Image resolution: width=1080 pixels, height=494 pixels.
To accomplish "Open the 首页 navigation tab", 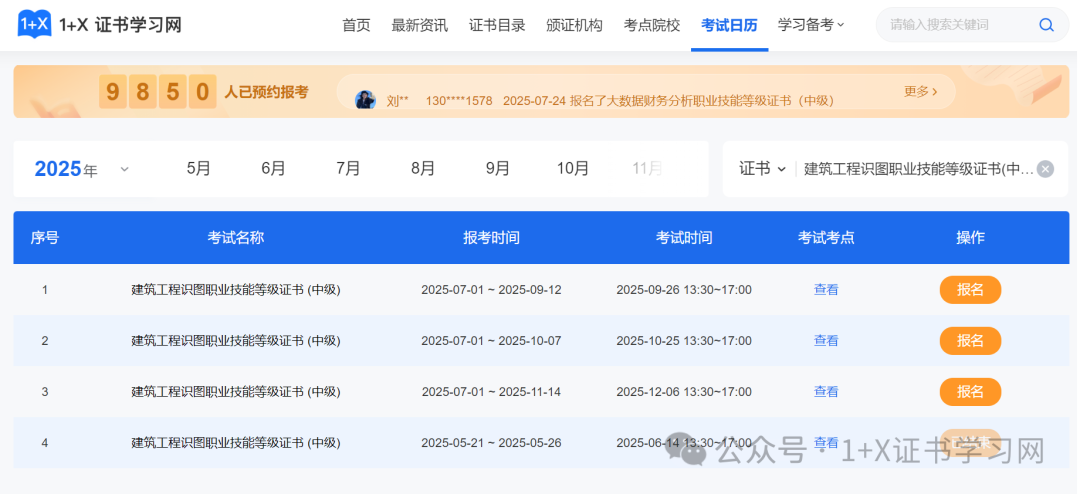I will [x=356, y=25].
